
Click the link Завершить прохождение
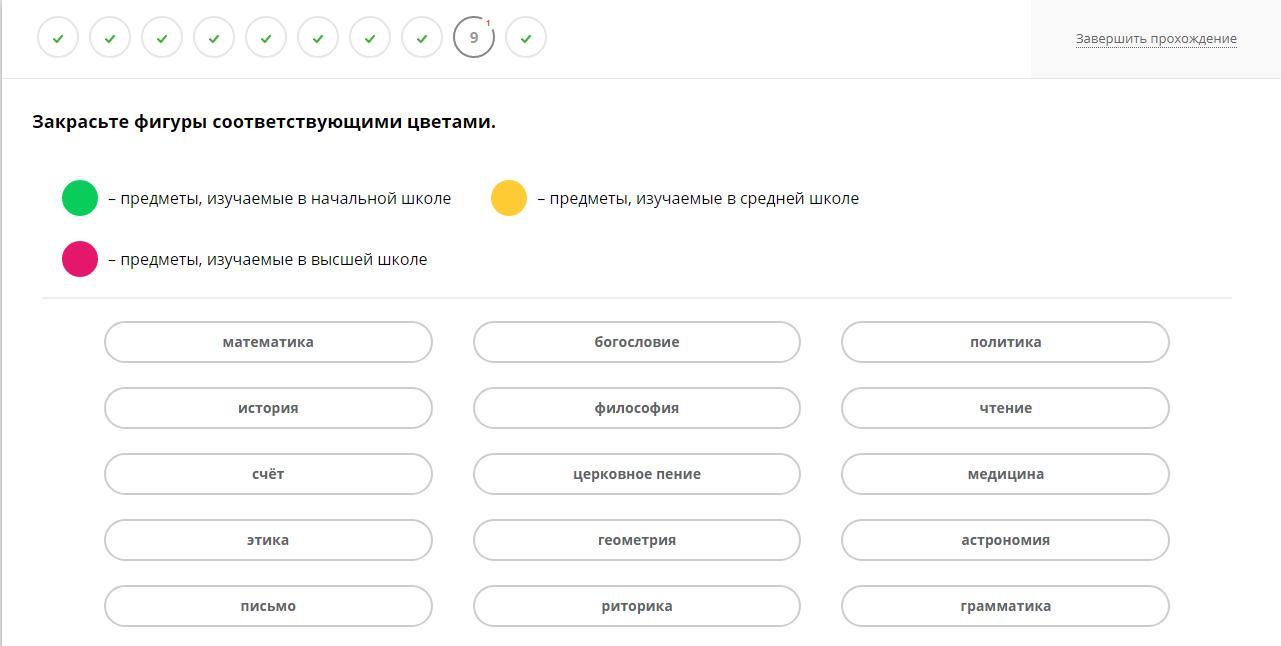coord(1156,39)
